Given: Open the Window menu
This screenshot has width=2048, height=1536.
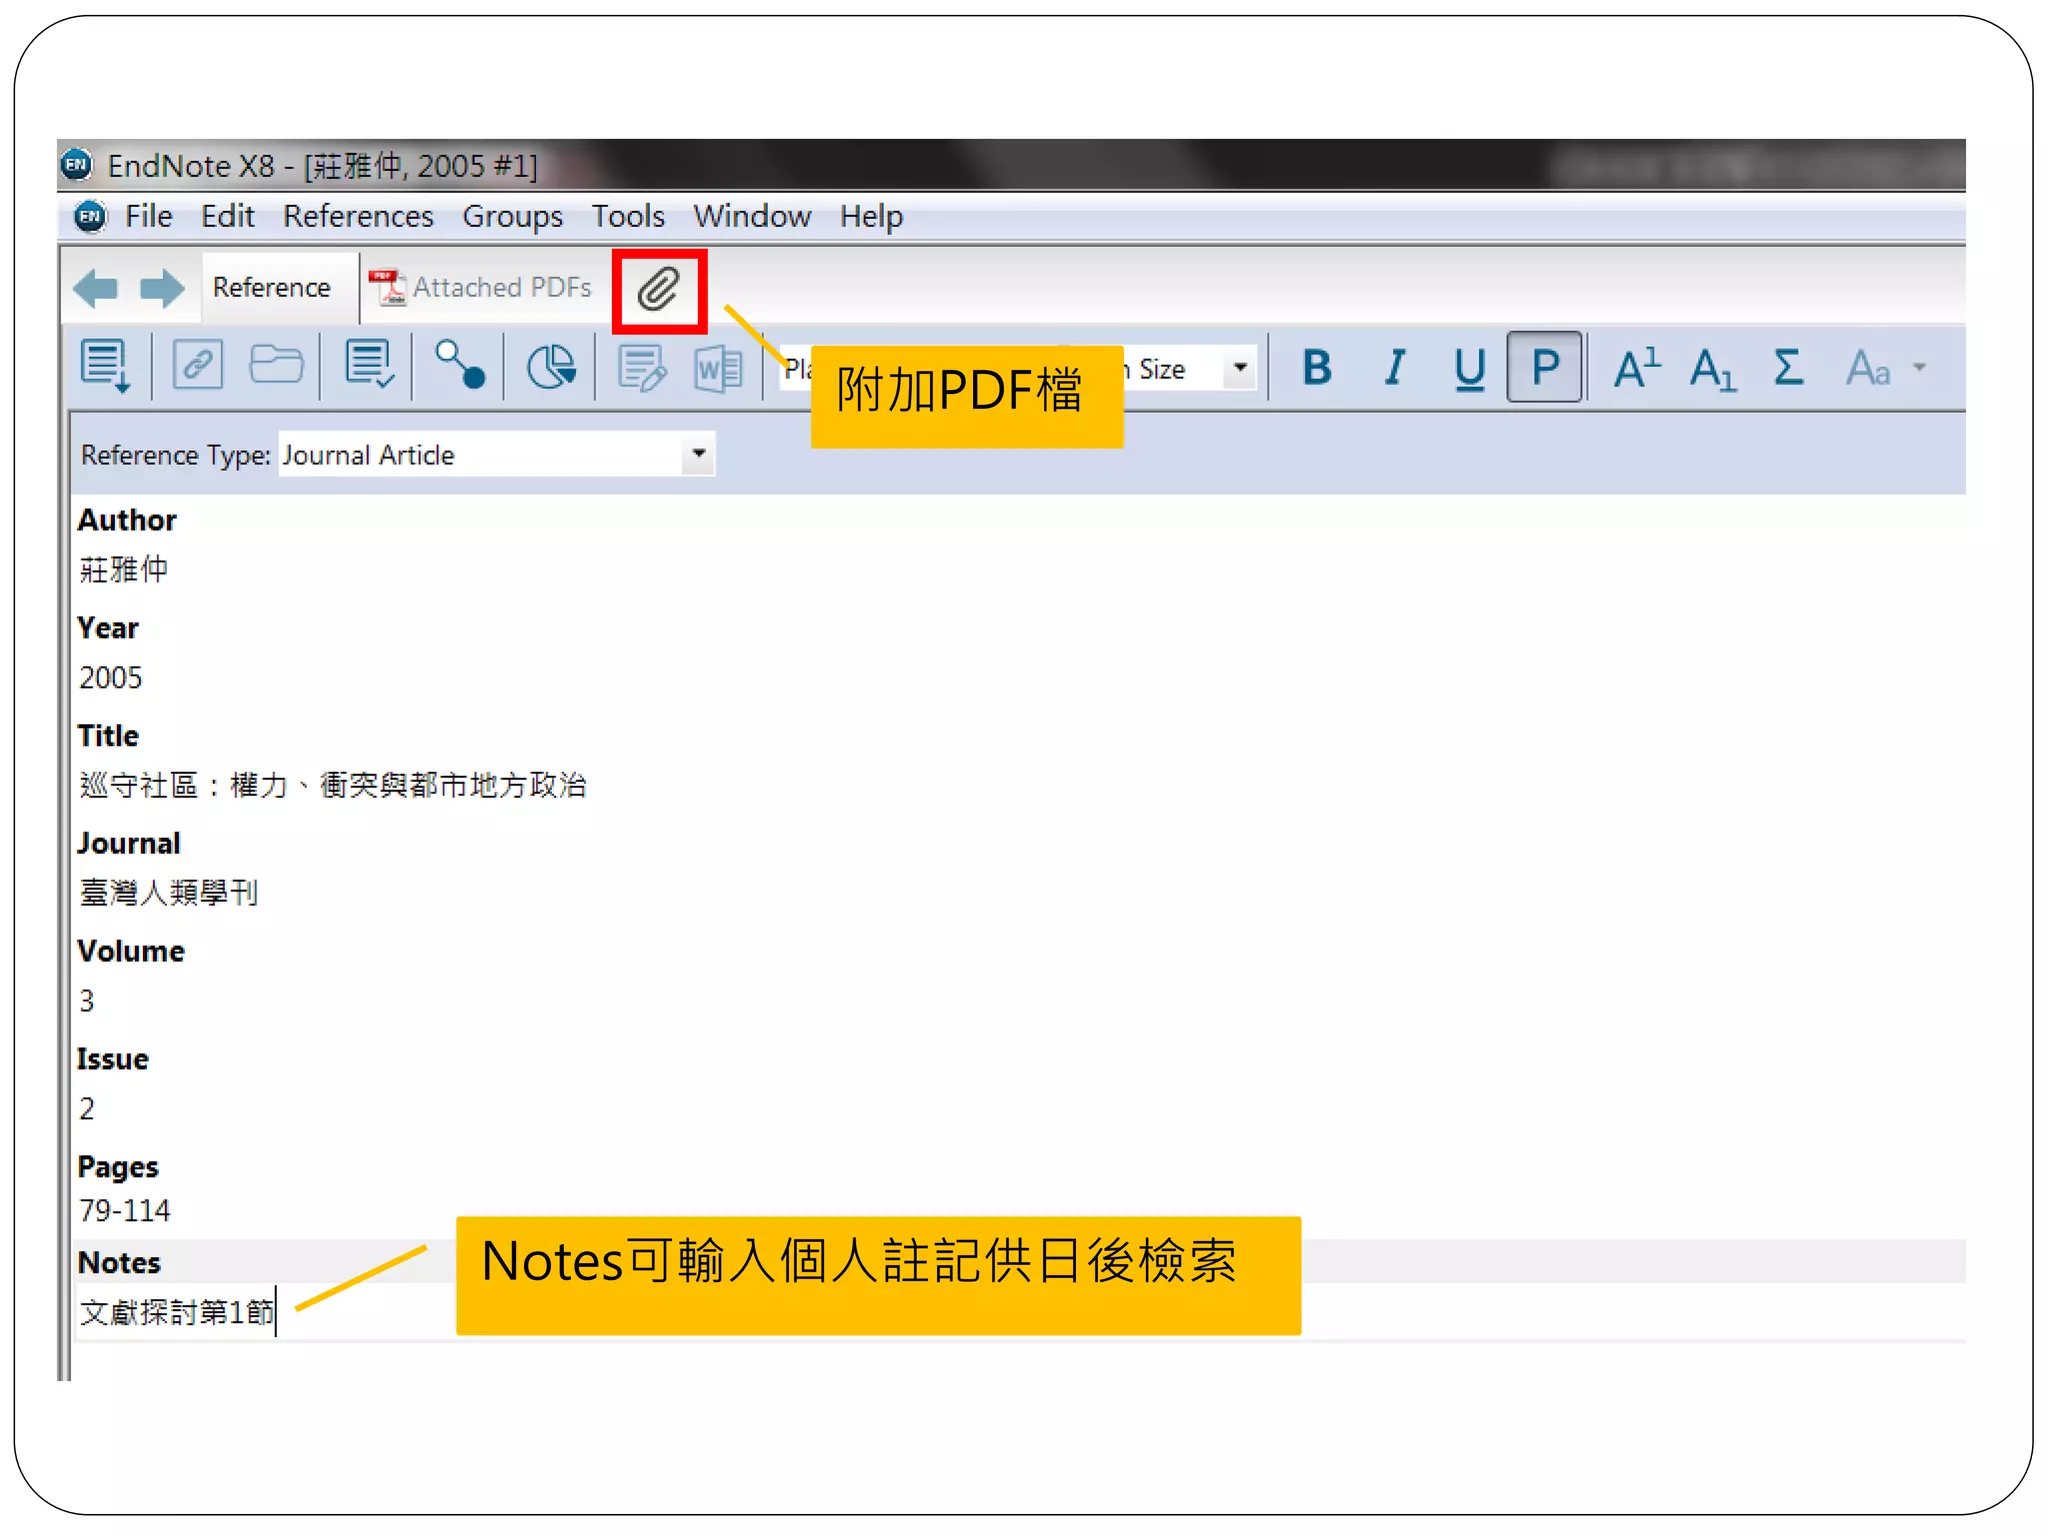Looking at the screenshot, I should pos(752,216).
